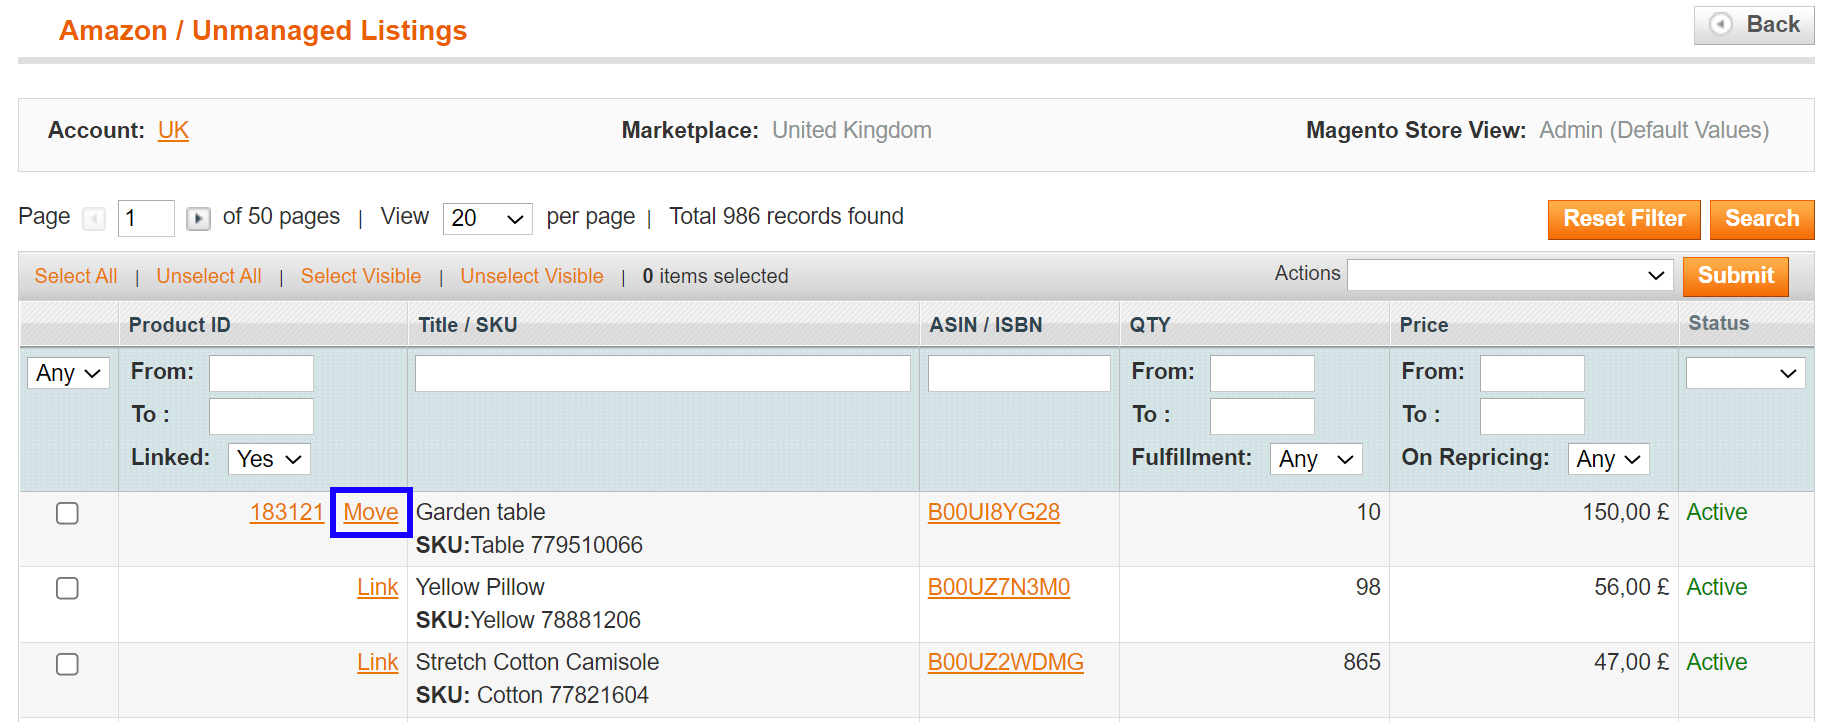
Task: Click the ASIN / ISBN filter field
Action: 1019,373
